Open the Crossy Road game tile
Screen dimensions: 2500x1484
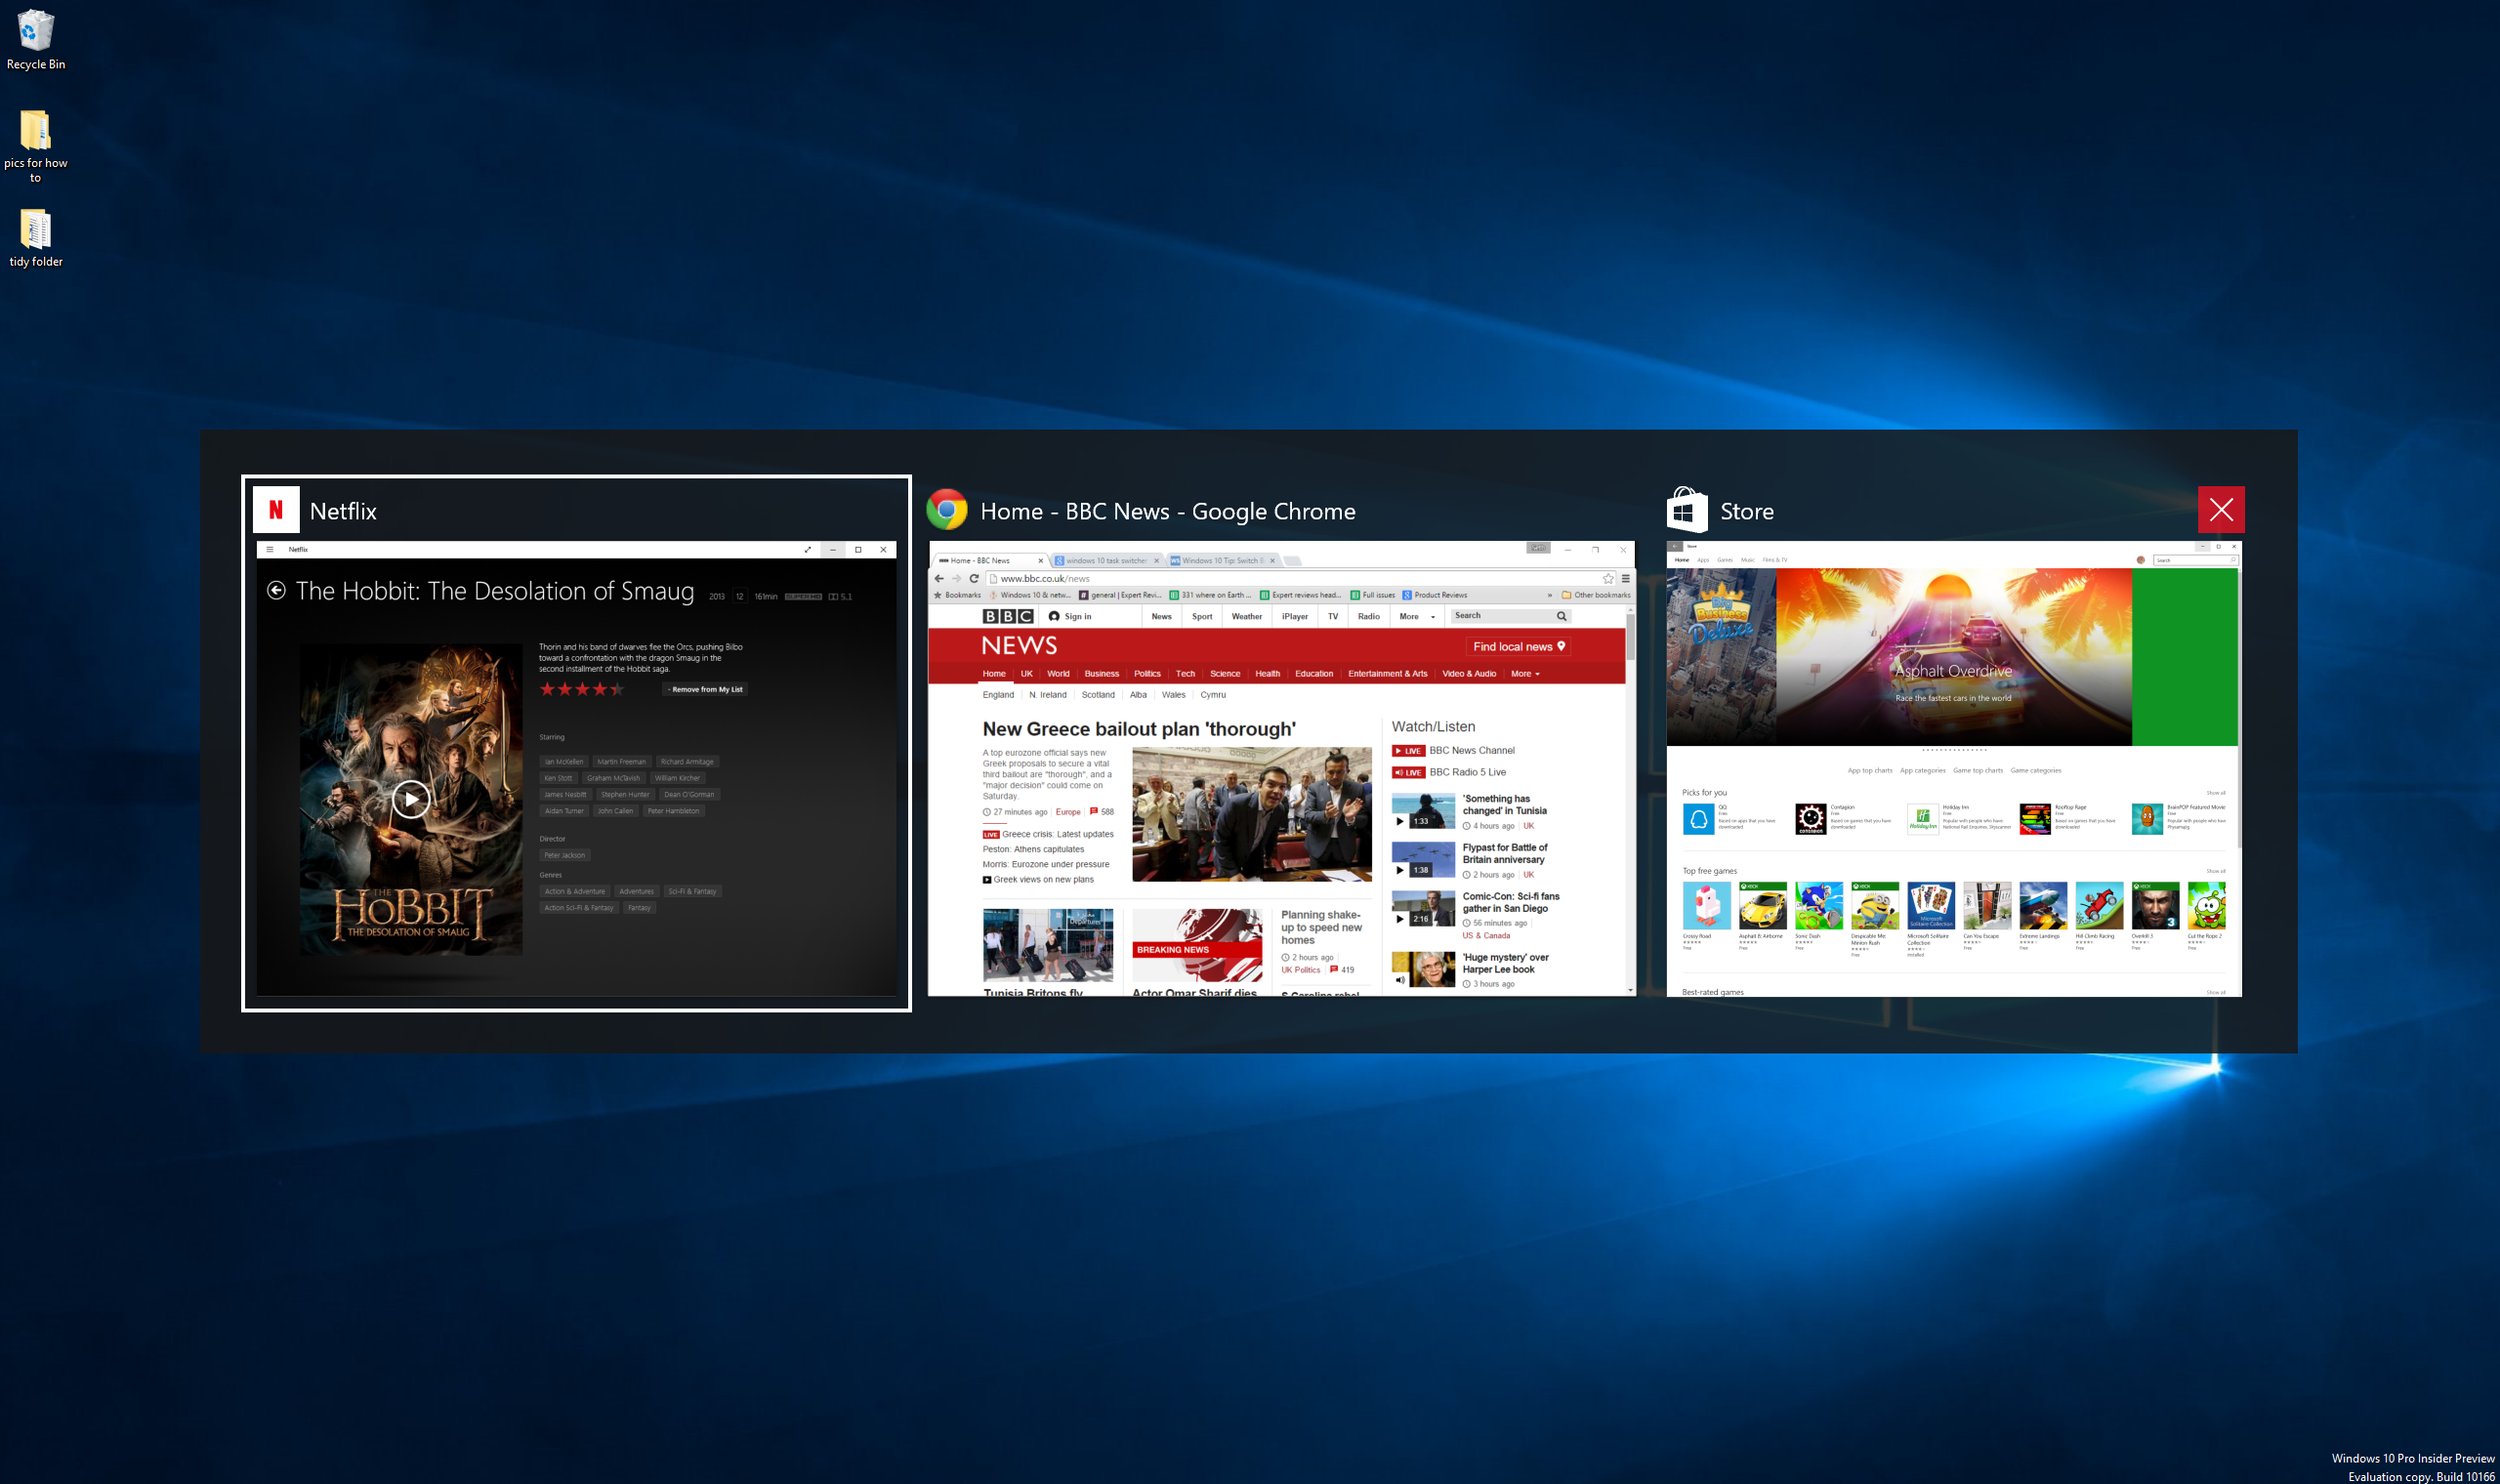[1706, 915]
